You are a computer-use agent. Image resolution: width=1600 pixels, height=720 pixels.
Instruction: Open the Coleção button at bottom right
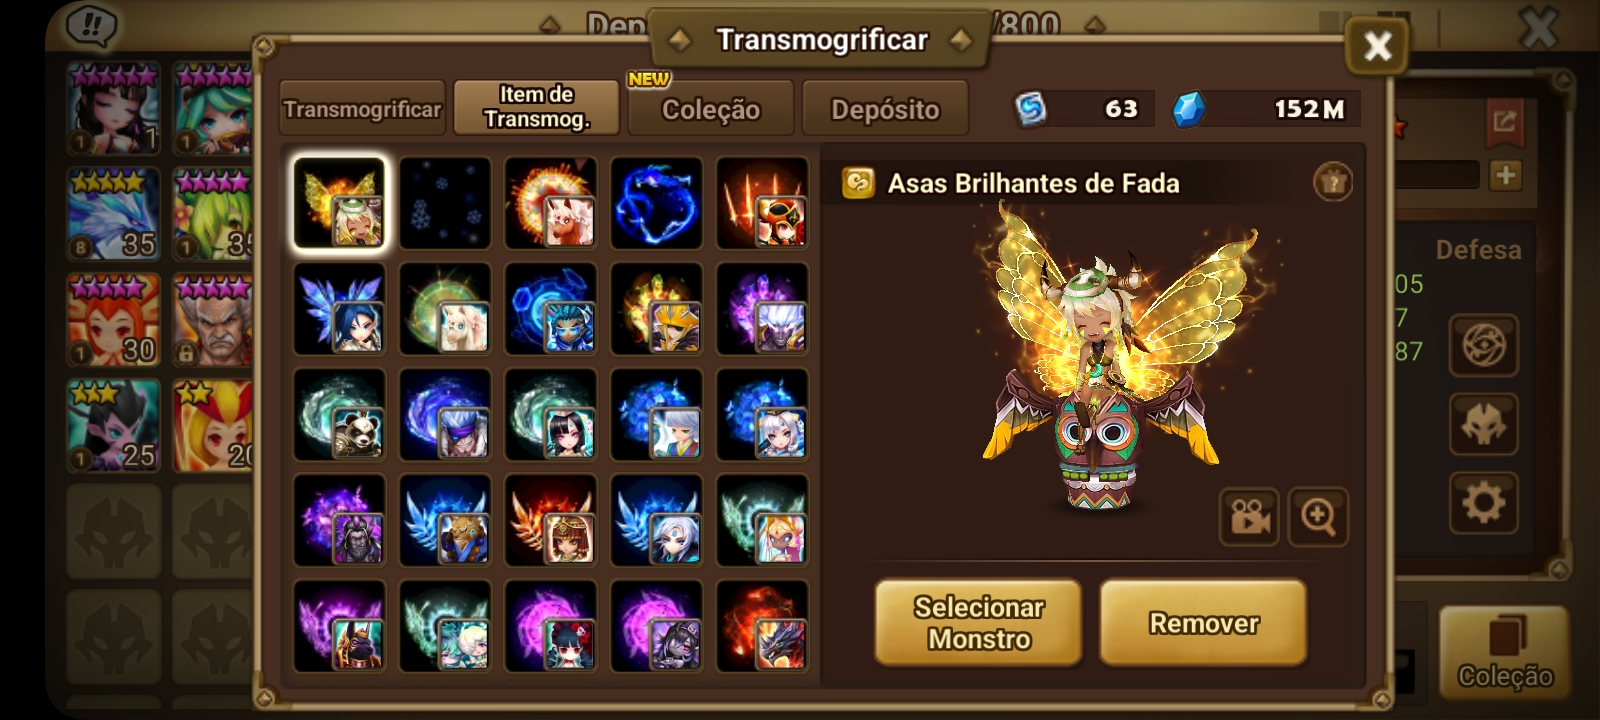1504,653
